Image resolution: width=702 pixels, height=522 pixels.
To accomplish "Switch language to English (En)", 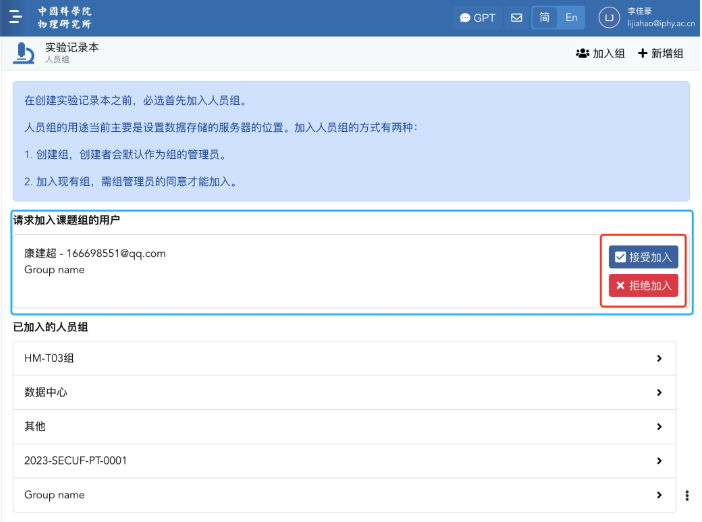I will [x=570, y=18].
